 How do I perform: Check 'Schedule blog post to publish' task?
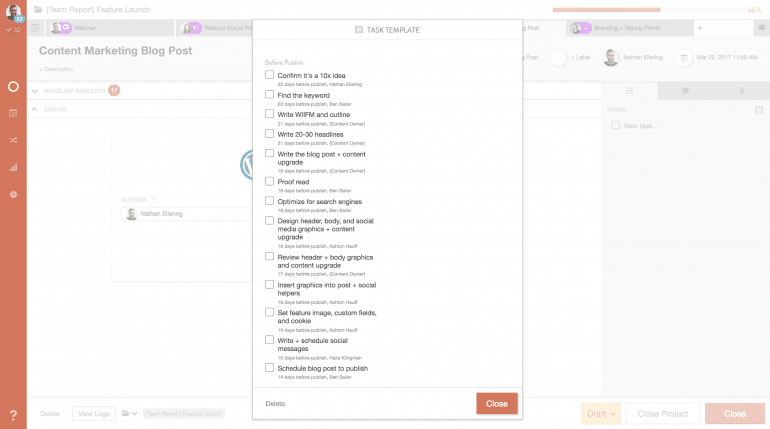click(269, 368)
